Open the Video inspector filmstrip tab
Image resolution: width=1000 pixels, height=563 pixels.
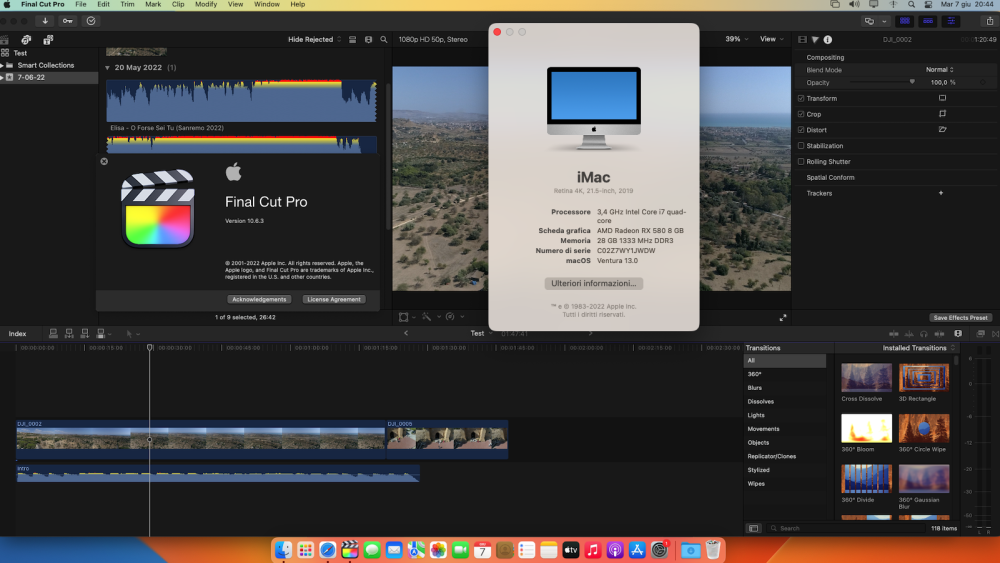tap(802, 40)
